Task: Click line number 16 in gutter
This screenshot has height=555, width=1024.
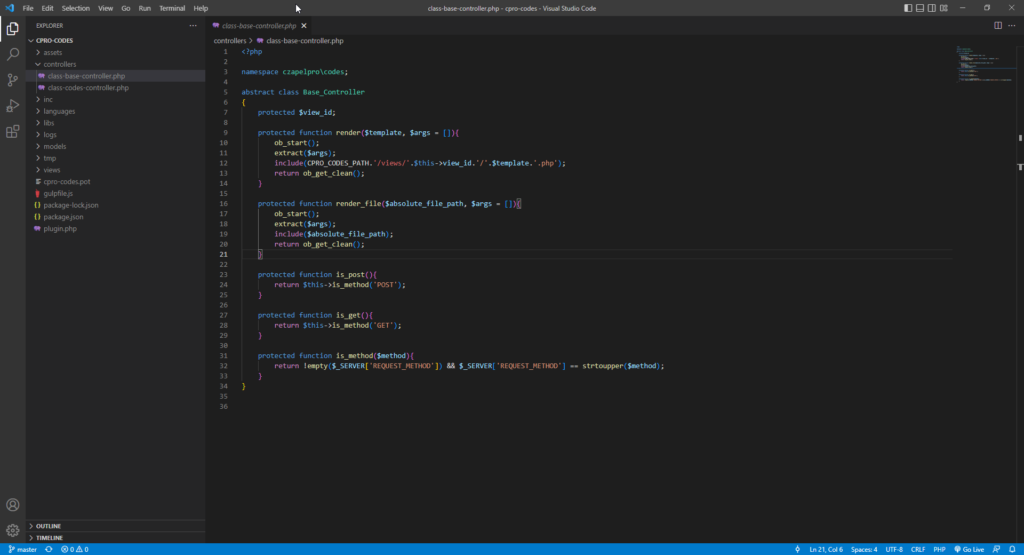Action: [223, 204]
